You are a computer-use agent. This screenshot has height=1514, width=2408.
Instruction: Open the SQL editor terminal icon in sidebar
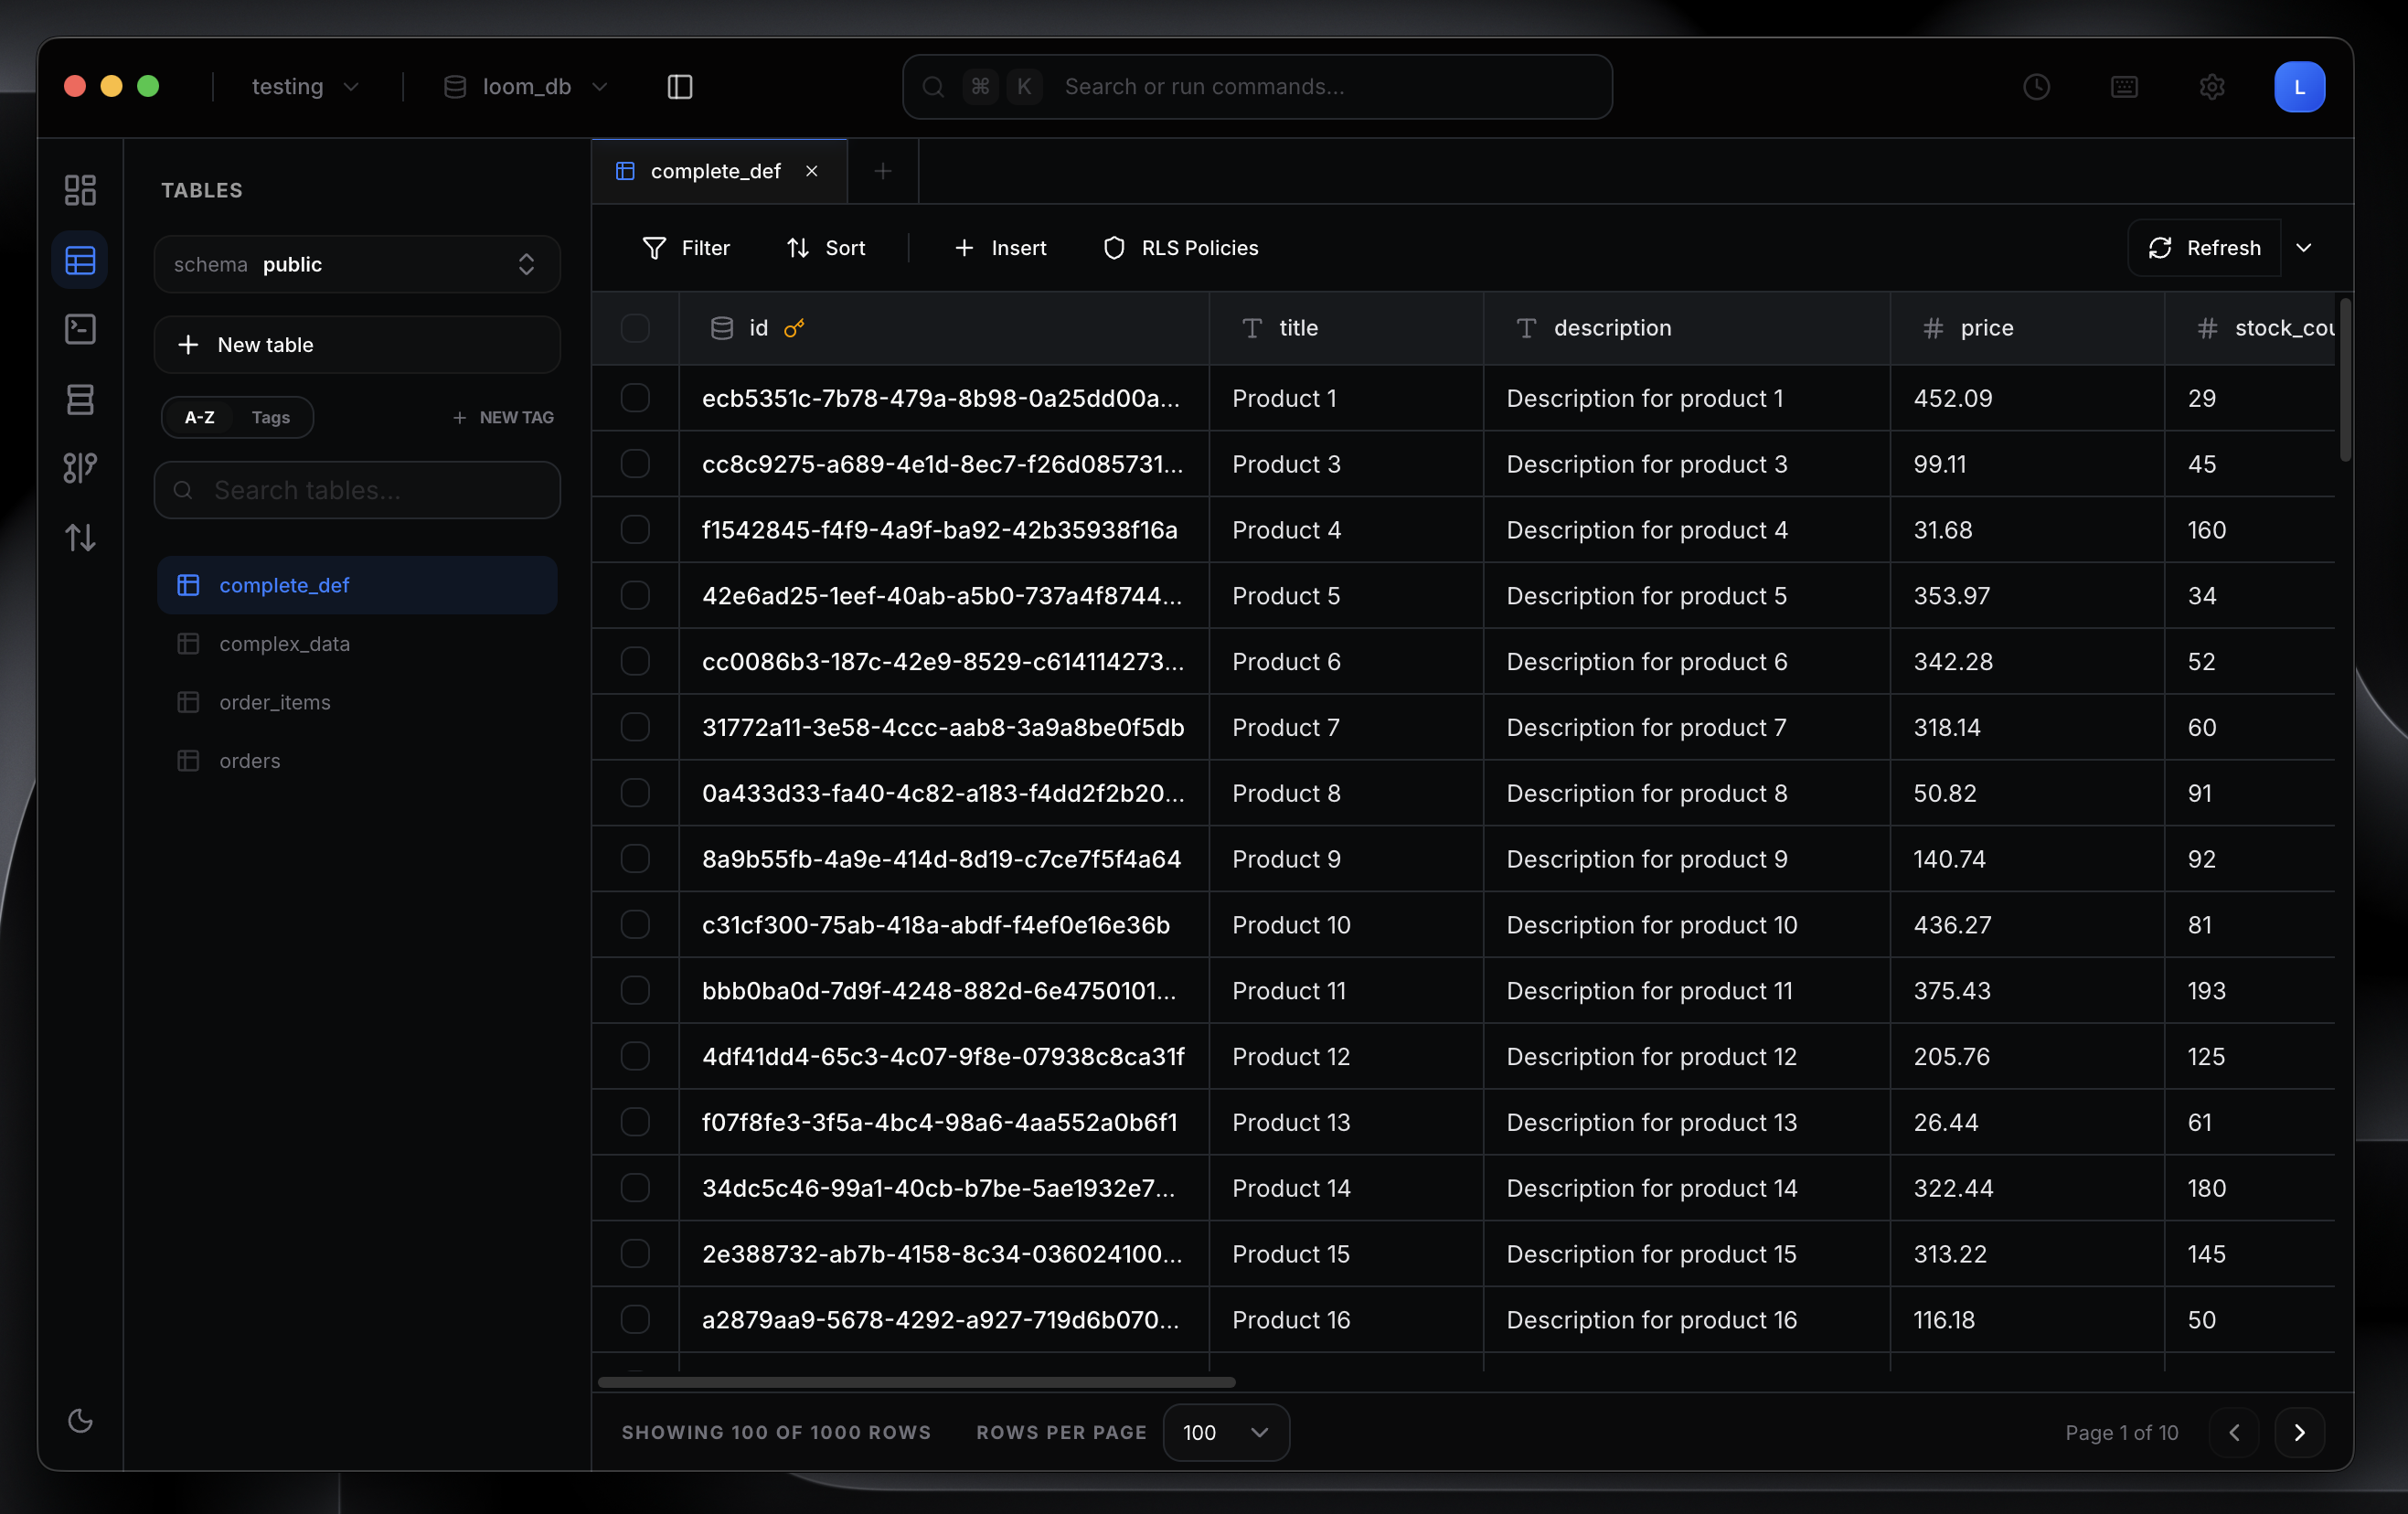pyautogui.click(x=80, y=329)
